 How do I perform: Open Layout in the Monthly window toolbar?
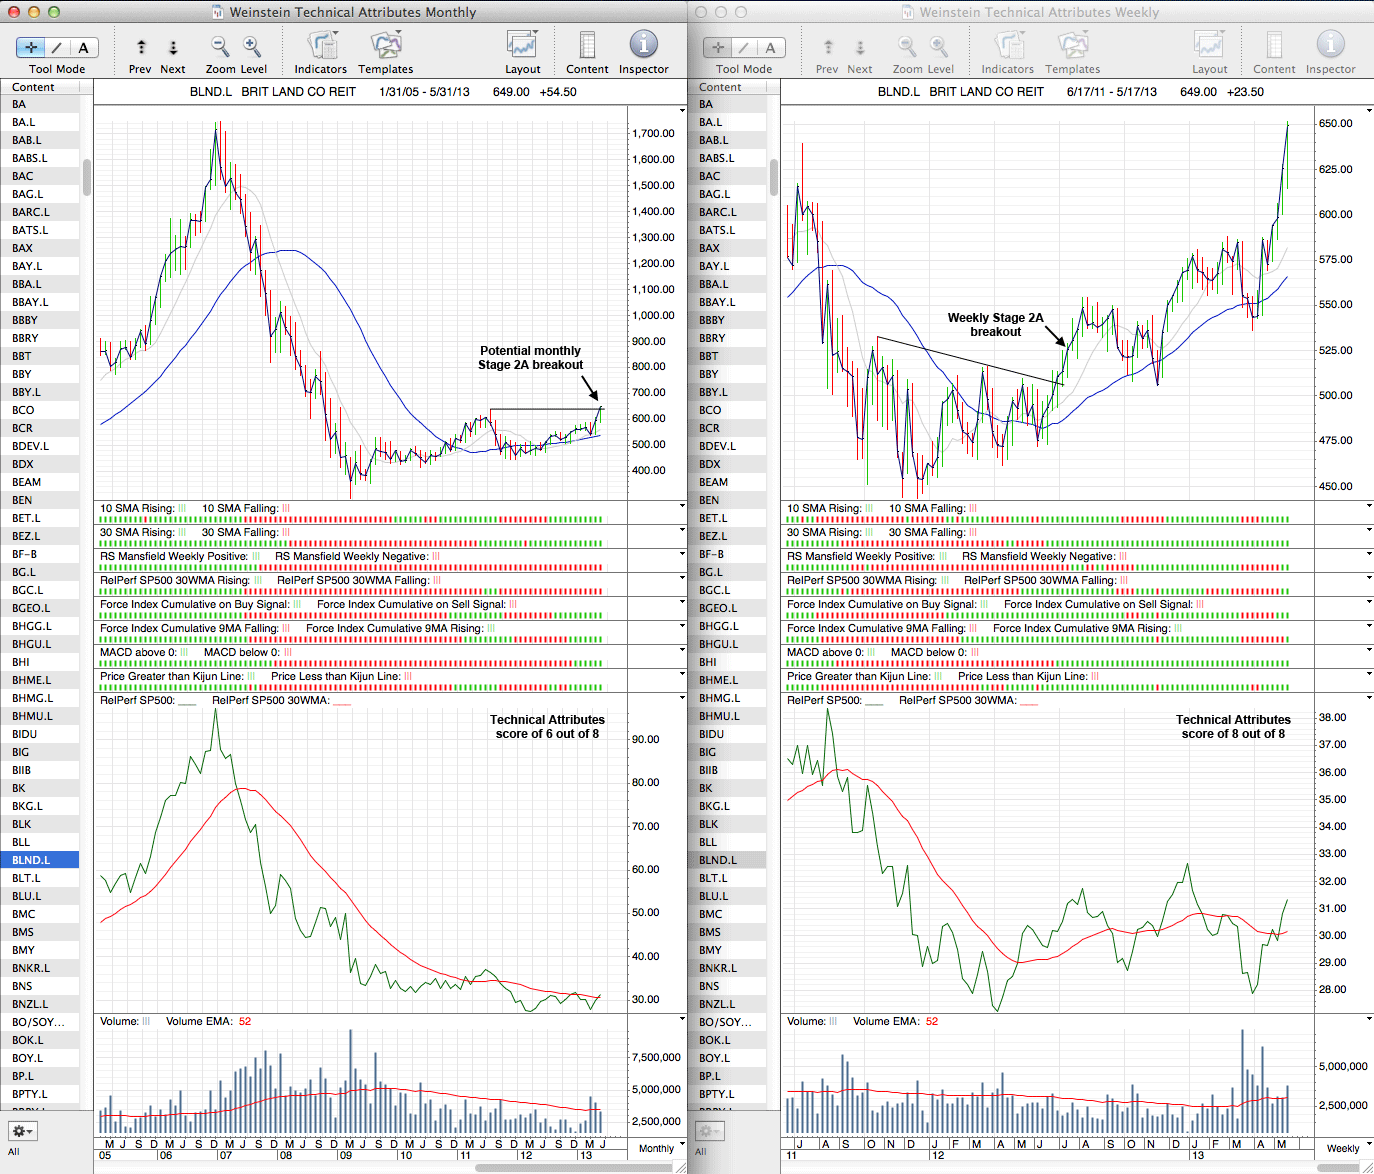click(x=522, y=45)
